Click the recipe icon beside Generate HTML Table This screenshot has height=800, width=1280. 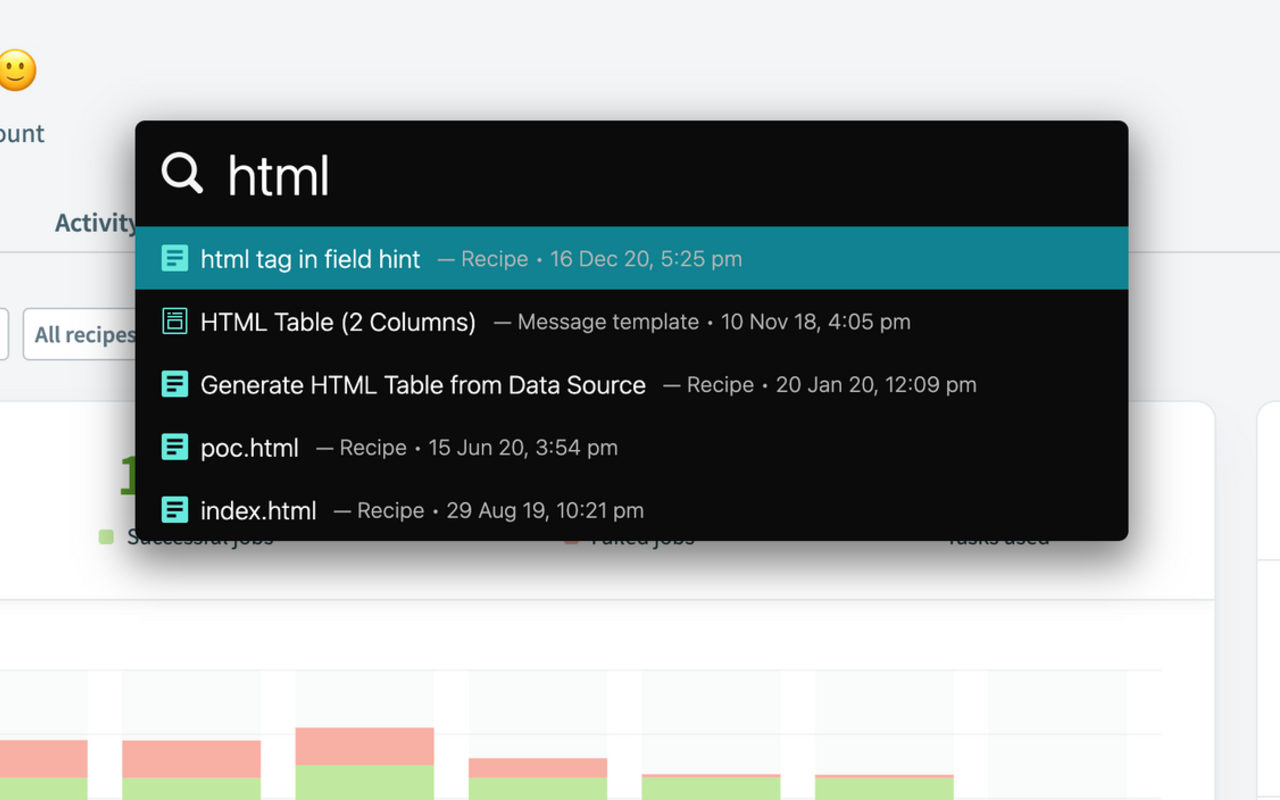click(175, 384)
